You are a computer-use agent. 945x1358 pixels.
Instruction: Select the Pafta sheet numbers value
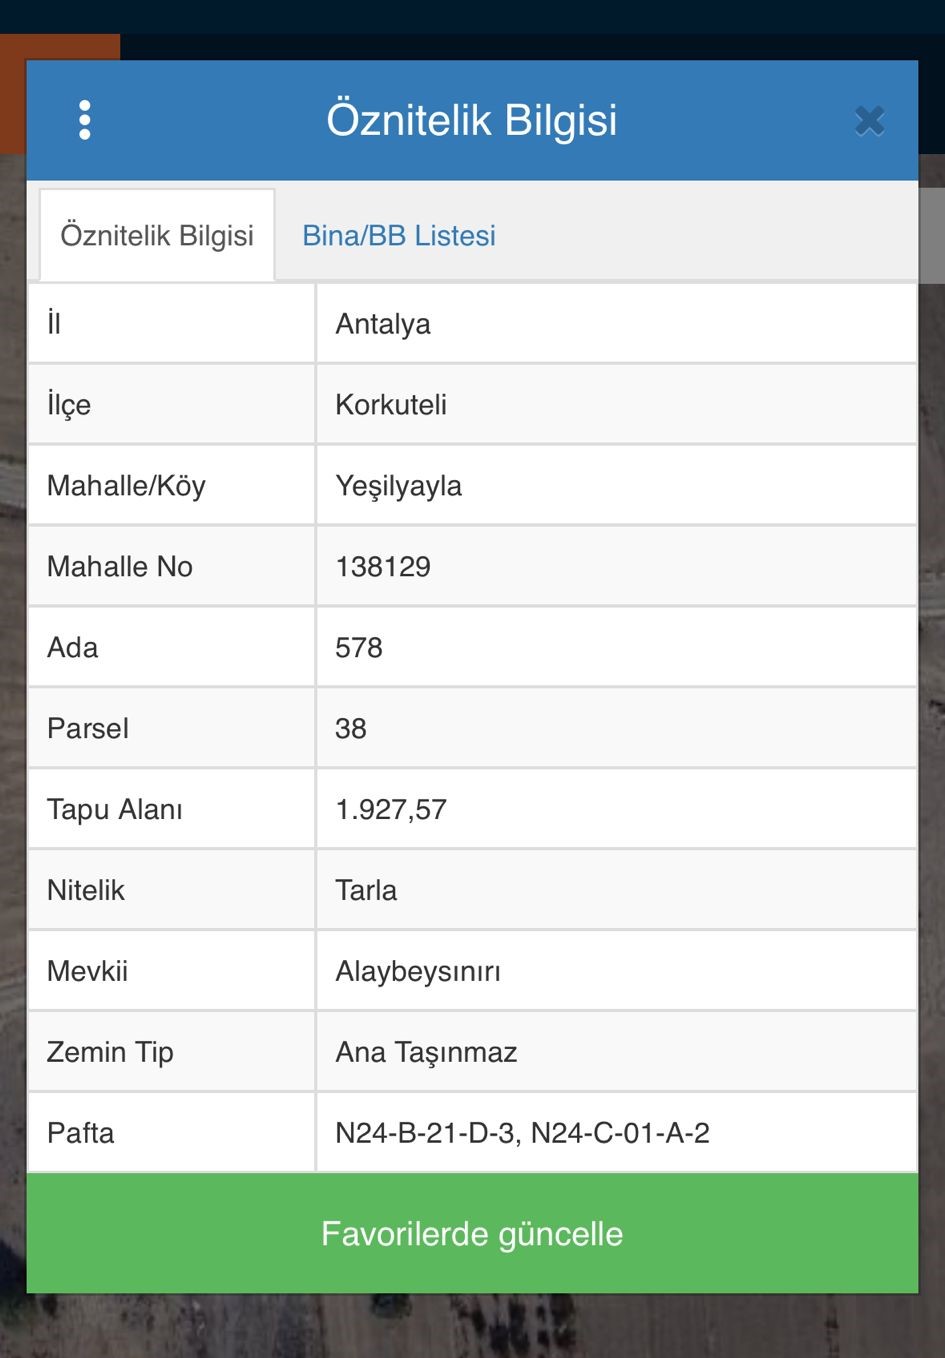tap(522, 1134)
